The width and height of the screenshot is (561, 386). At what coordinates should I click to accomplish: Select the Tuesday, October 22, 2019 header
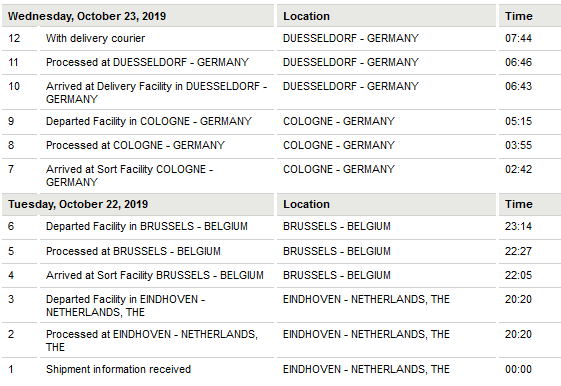78,204
